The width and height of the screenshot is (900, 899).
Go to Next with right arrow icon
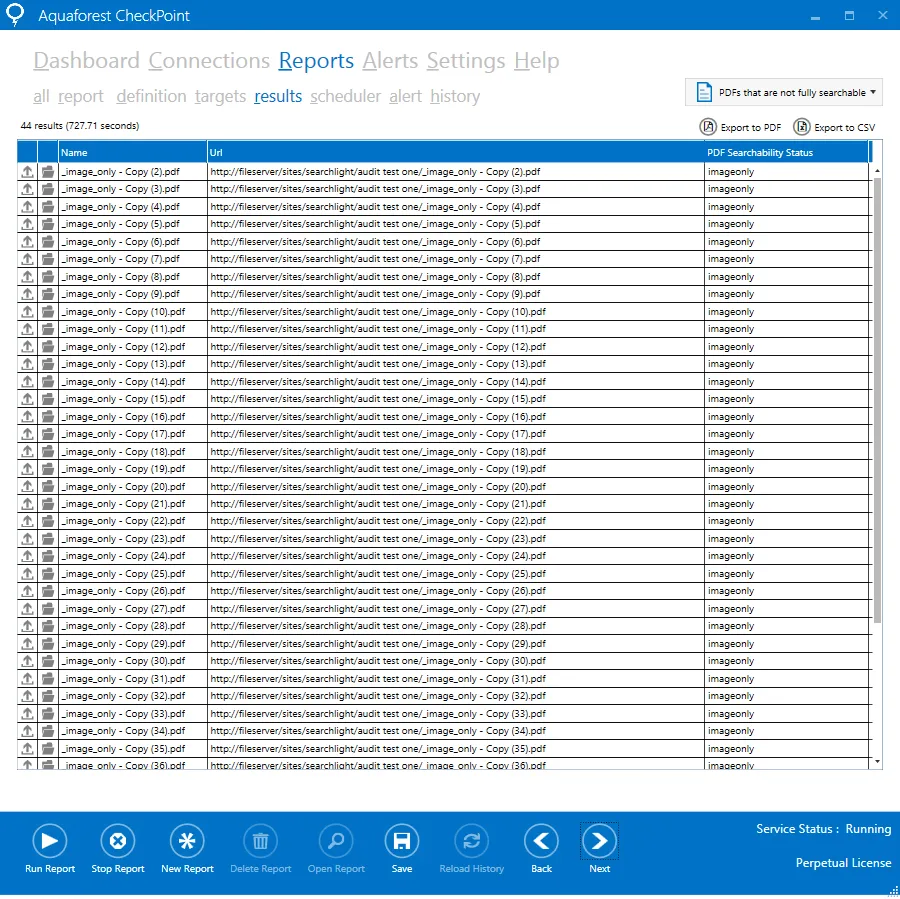pos(599,840)
